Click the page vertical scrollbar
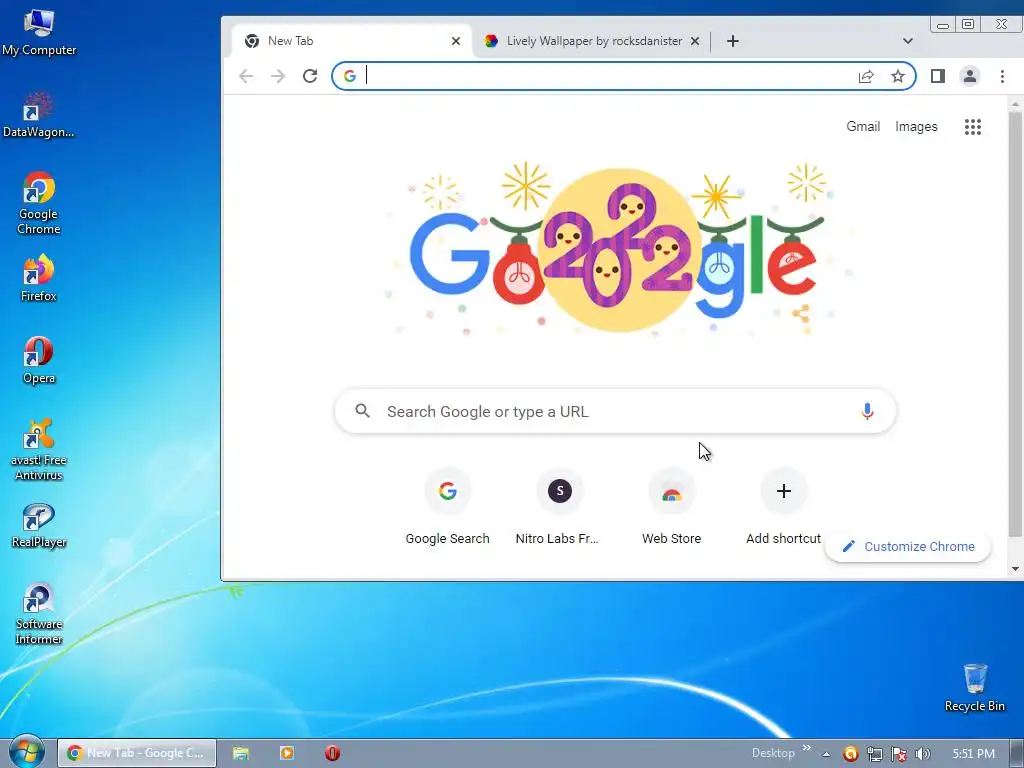The height and width of the screenshot is (768, 1024). (1015, 323)
